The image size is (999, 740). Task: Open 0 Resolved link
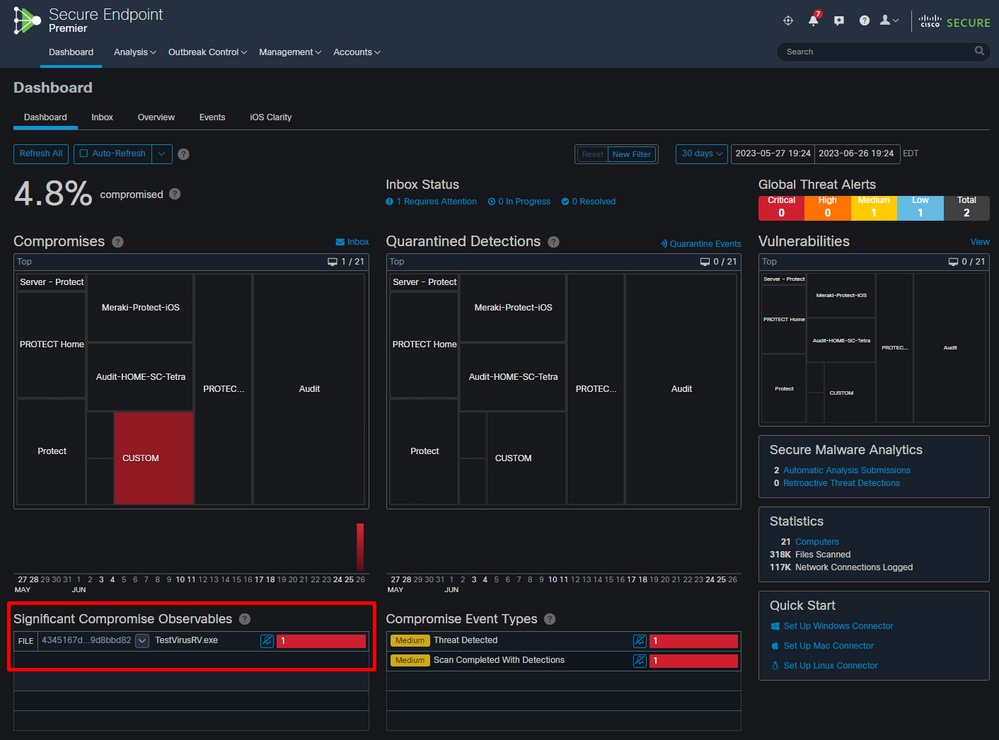(589, 201)
